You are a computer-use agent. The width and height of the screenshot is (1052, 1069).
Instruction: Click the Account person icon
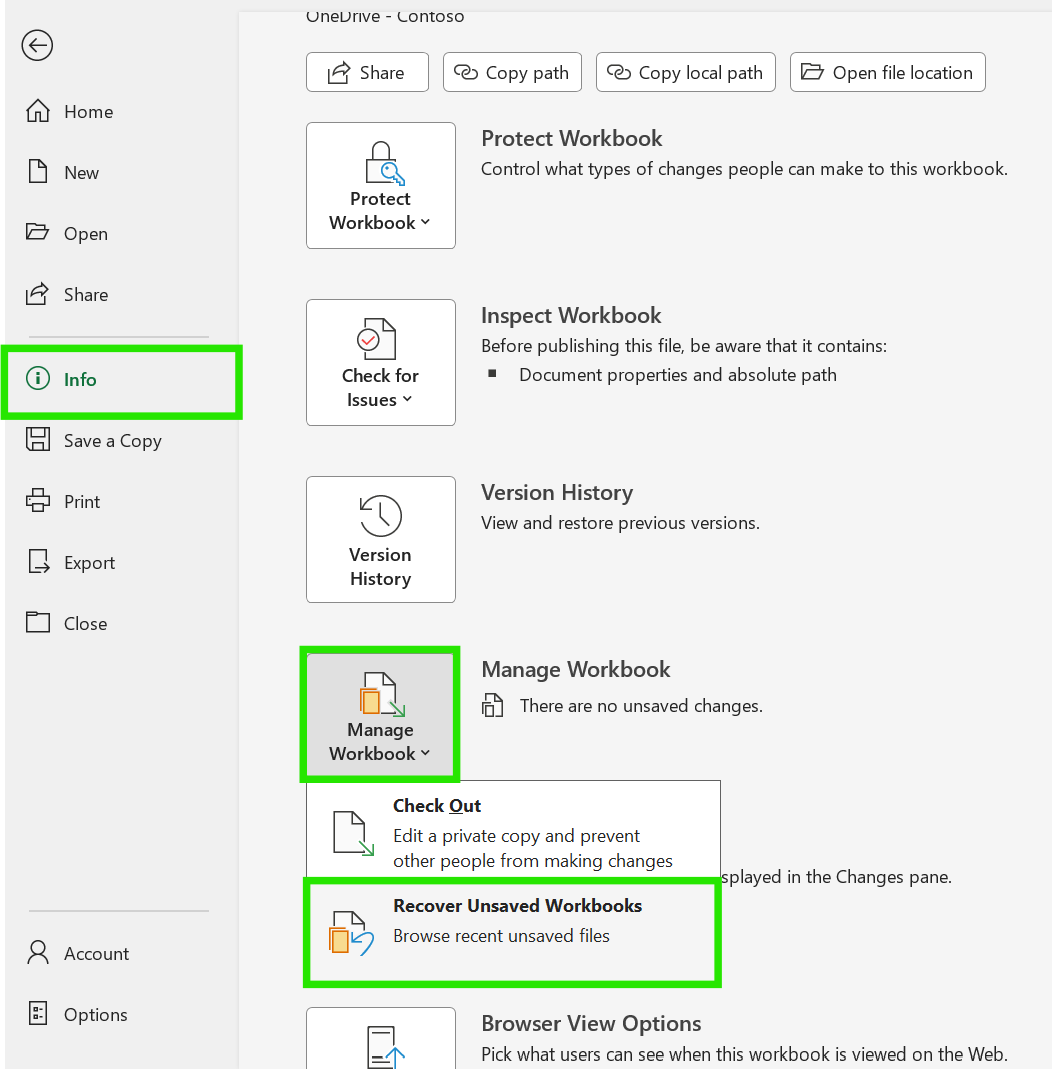38,952
